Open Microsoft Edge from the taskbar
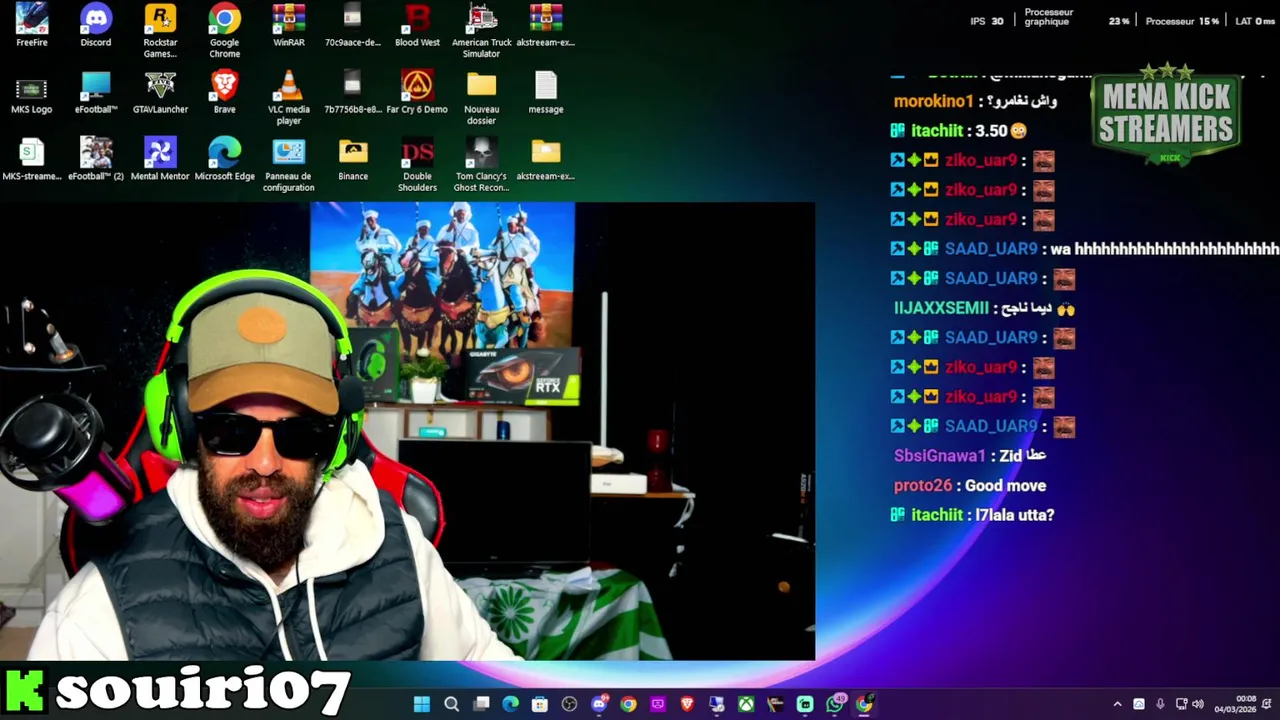The height and width of the screenshot is (720, 1280). point(510,704)
